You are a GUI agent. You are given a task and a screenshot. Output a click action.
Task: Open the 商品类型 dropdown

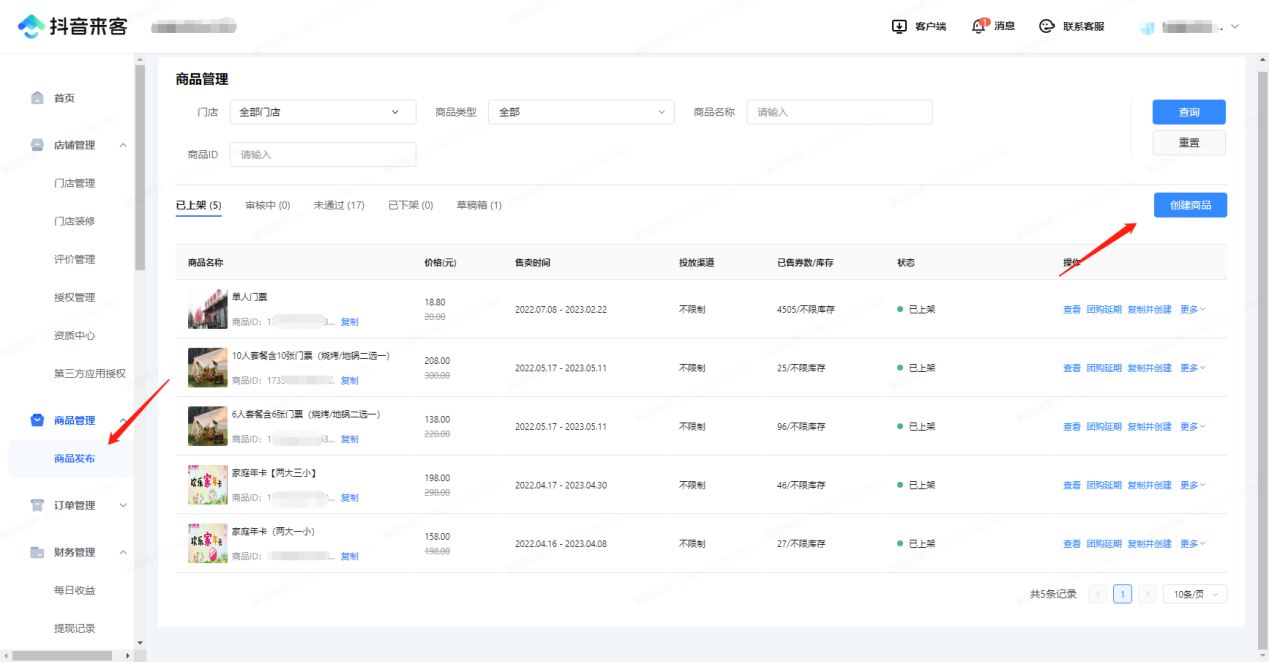pos(580,112)
